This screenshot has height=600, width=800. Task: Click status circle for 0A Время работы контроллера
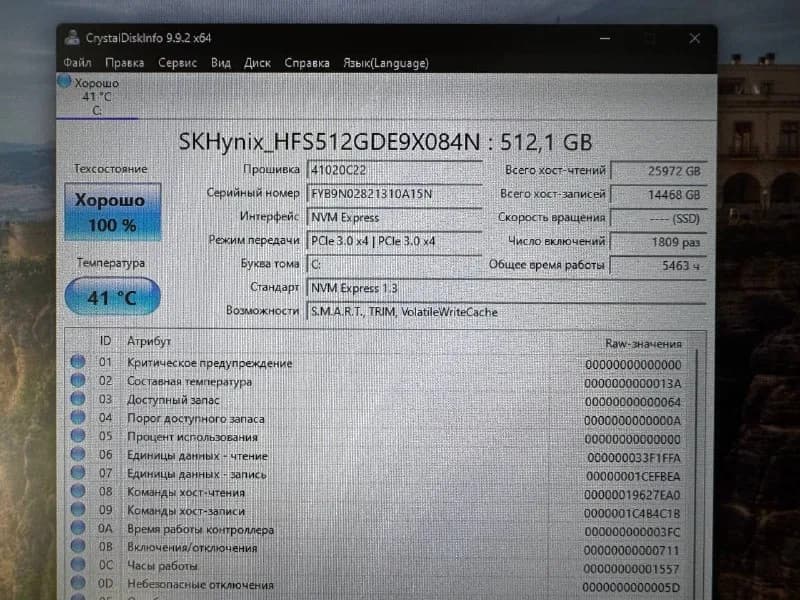(x=78, y=528)
